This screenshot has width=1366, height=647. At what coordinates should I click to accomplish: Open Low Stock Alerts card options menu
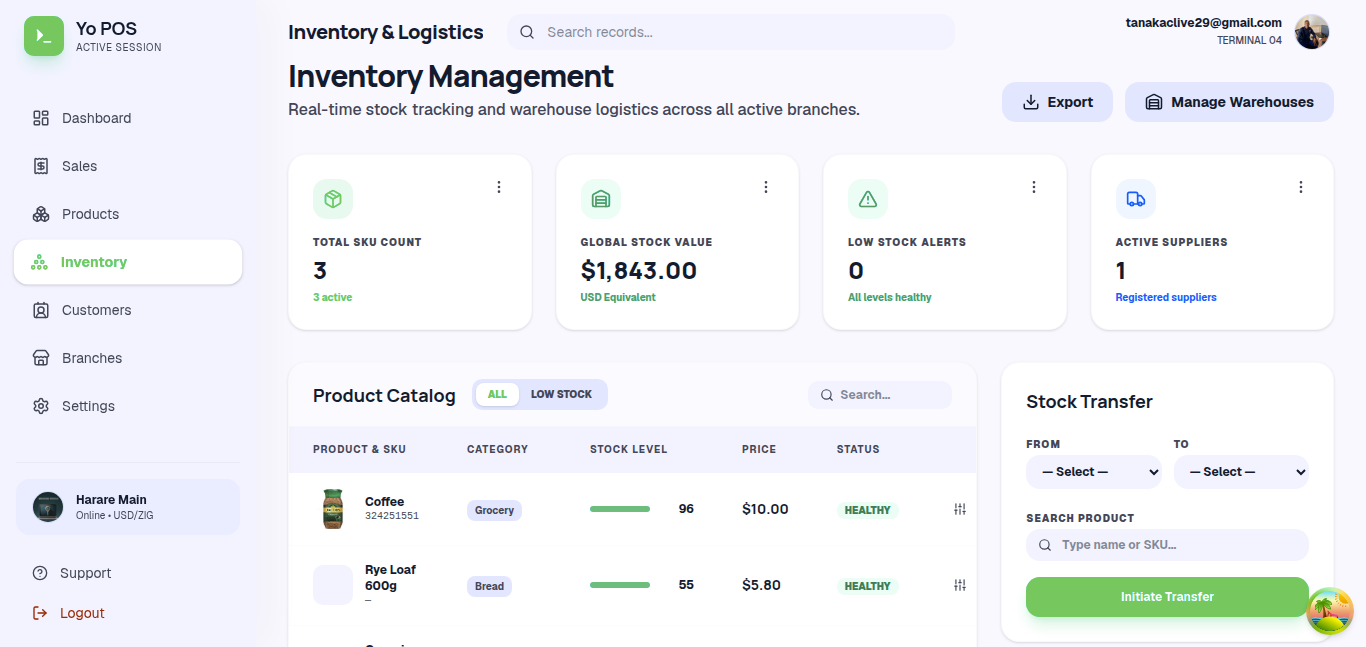[x=1034, y=187]
